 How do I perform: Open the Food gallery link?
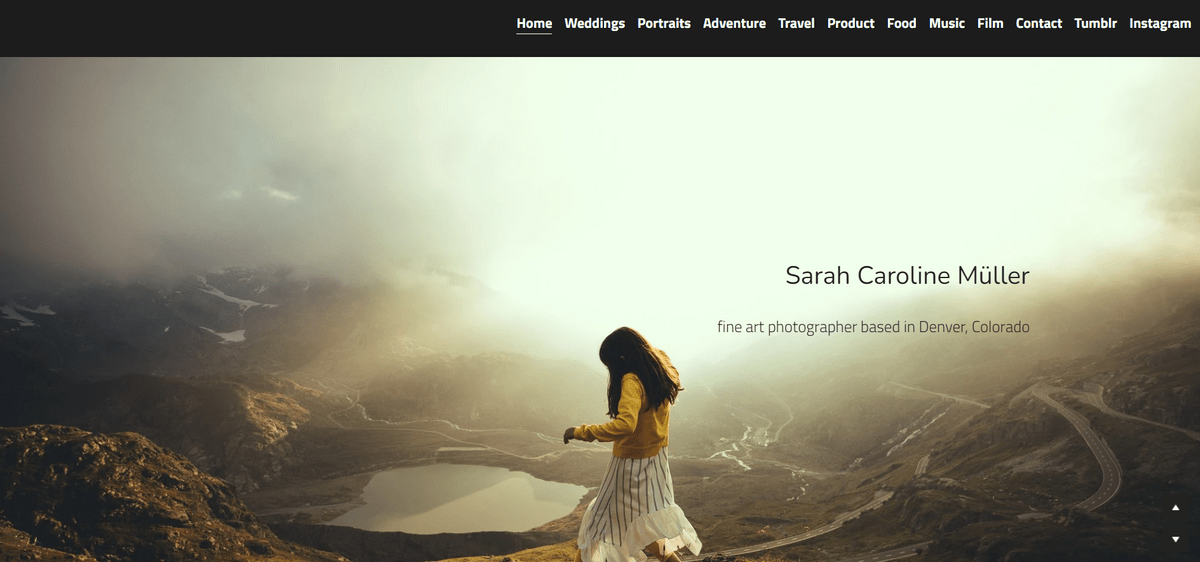(x=901, y=23)
